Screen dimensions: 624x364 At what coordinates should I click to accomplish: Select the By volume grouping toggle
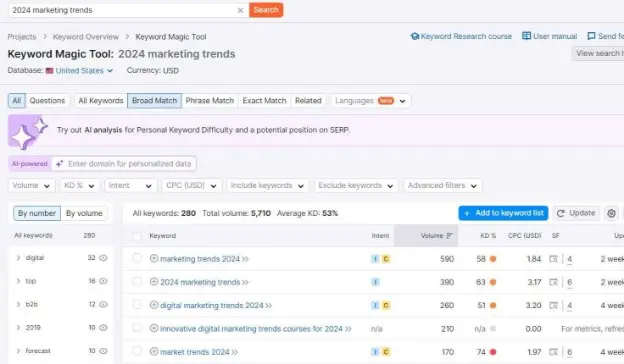[x=84, y=213]
